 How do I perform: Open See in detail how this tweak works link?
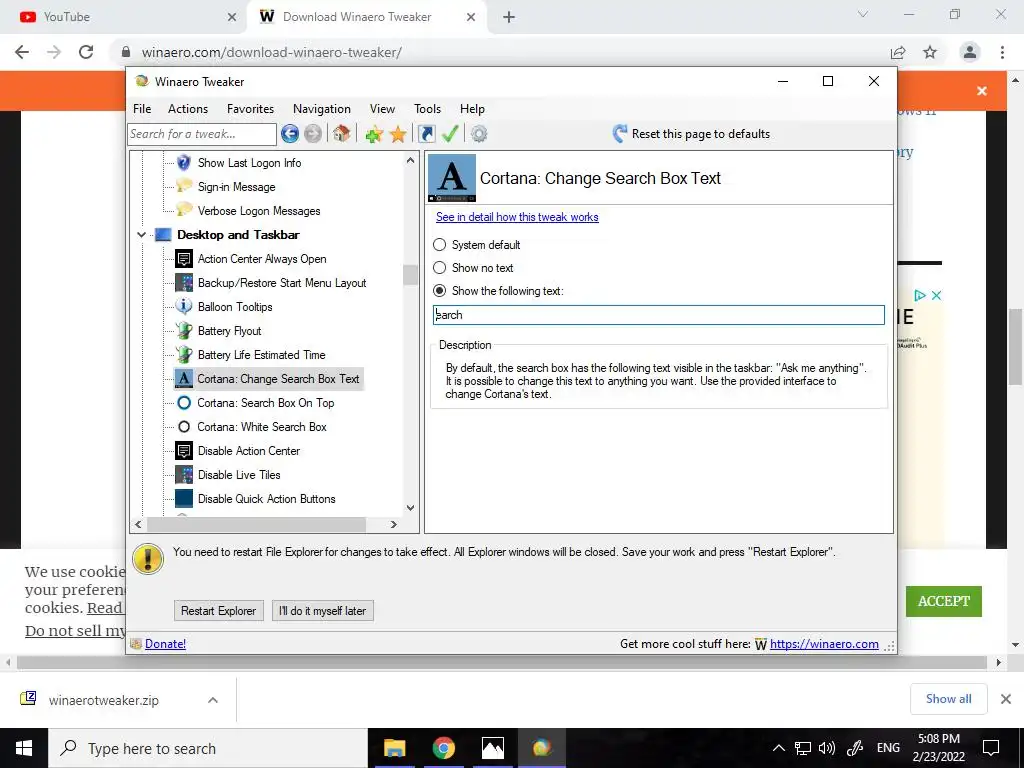pos(517,217)
